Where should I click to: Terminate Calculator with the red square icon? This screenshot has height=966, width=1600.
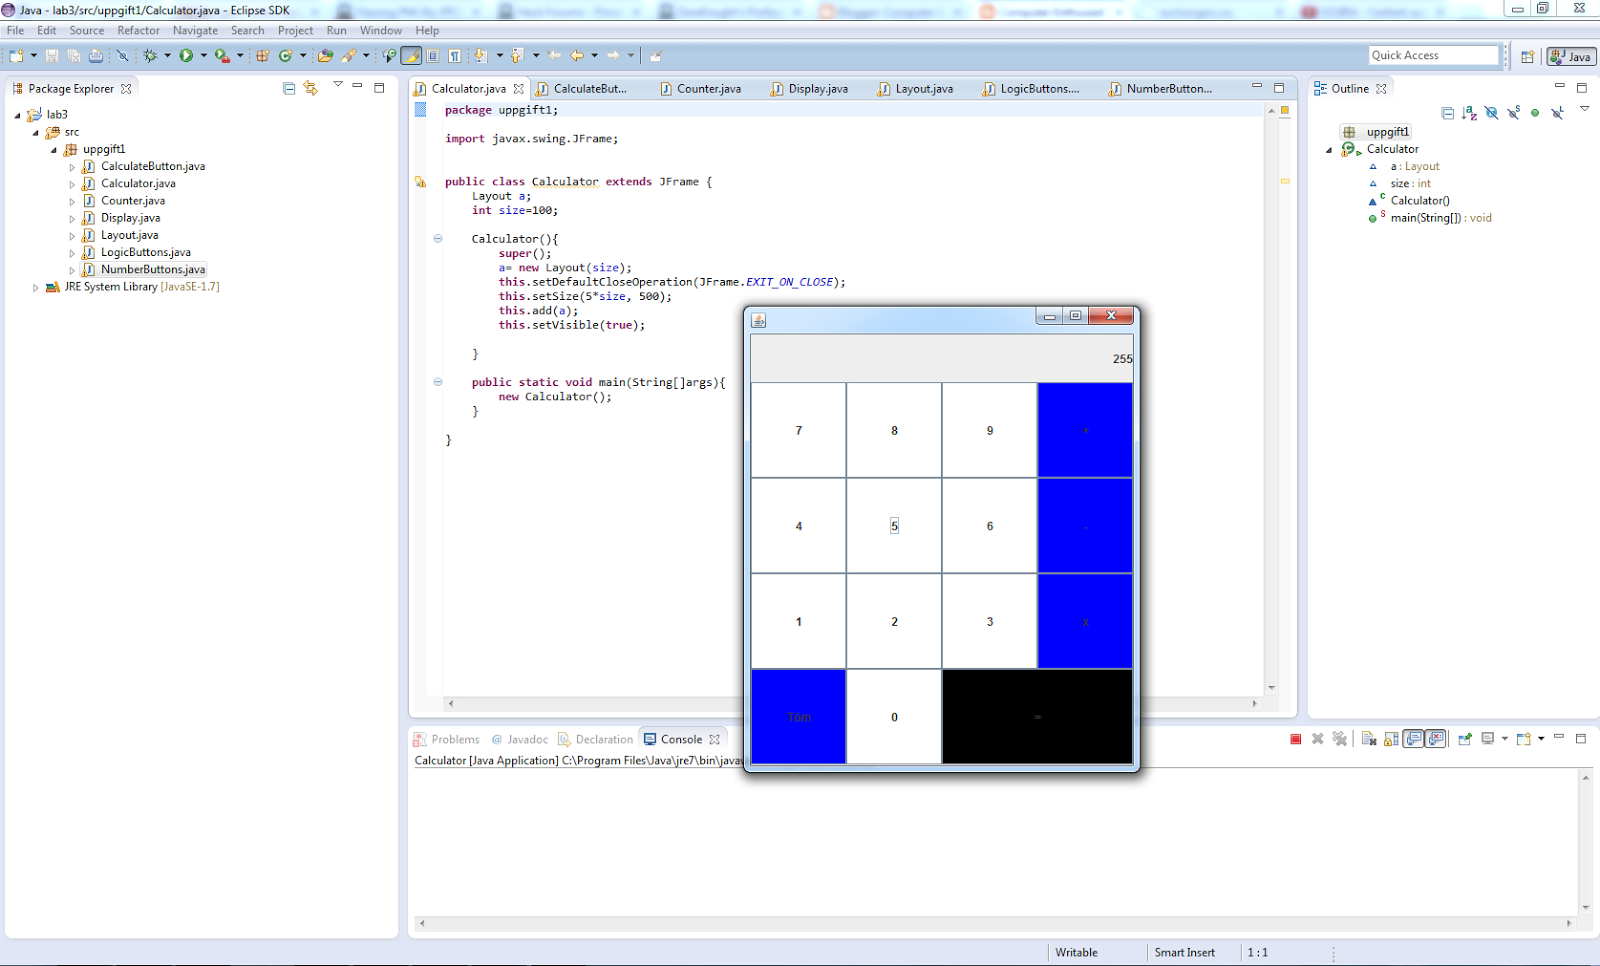(1296, 738)
